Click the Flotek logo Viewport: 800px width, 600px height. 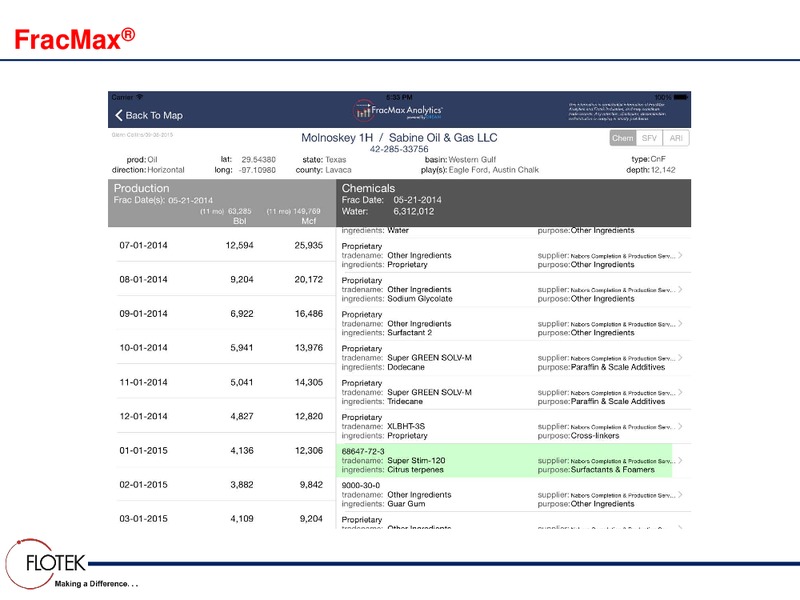click(46, 564)
